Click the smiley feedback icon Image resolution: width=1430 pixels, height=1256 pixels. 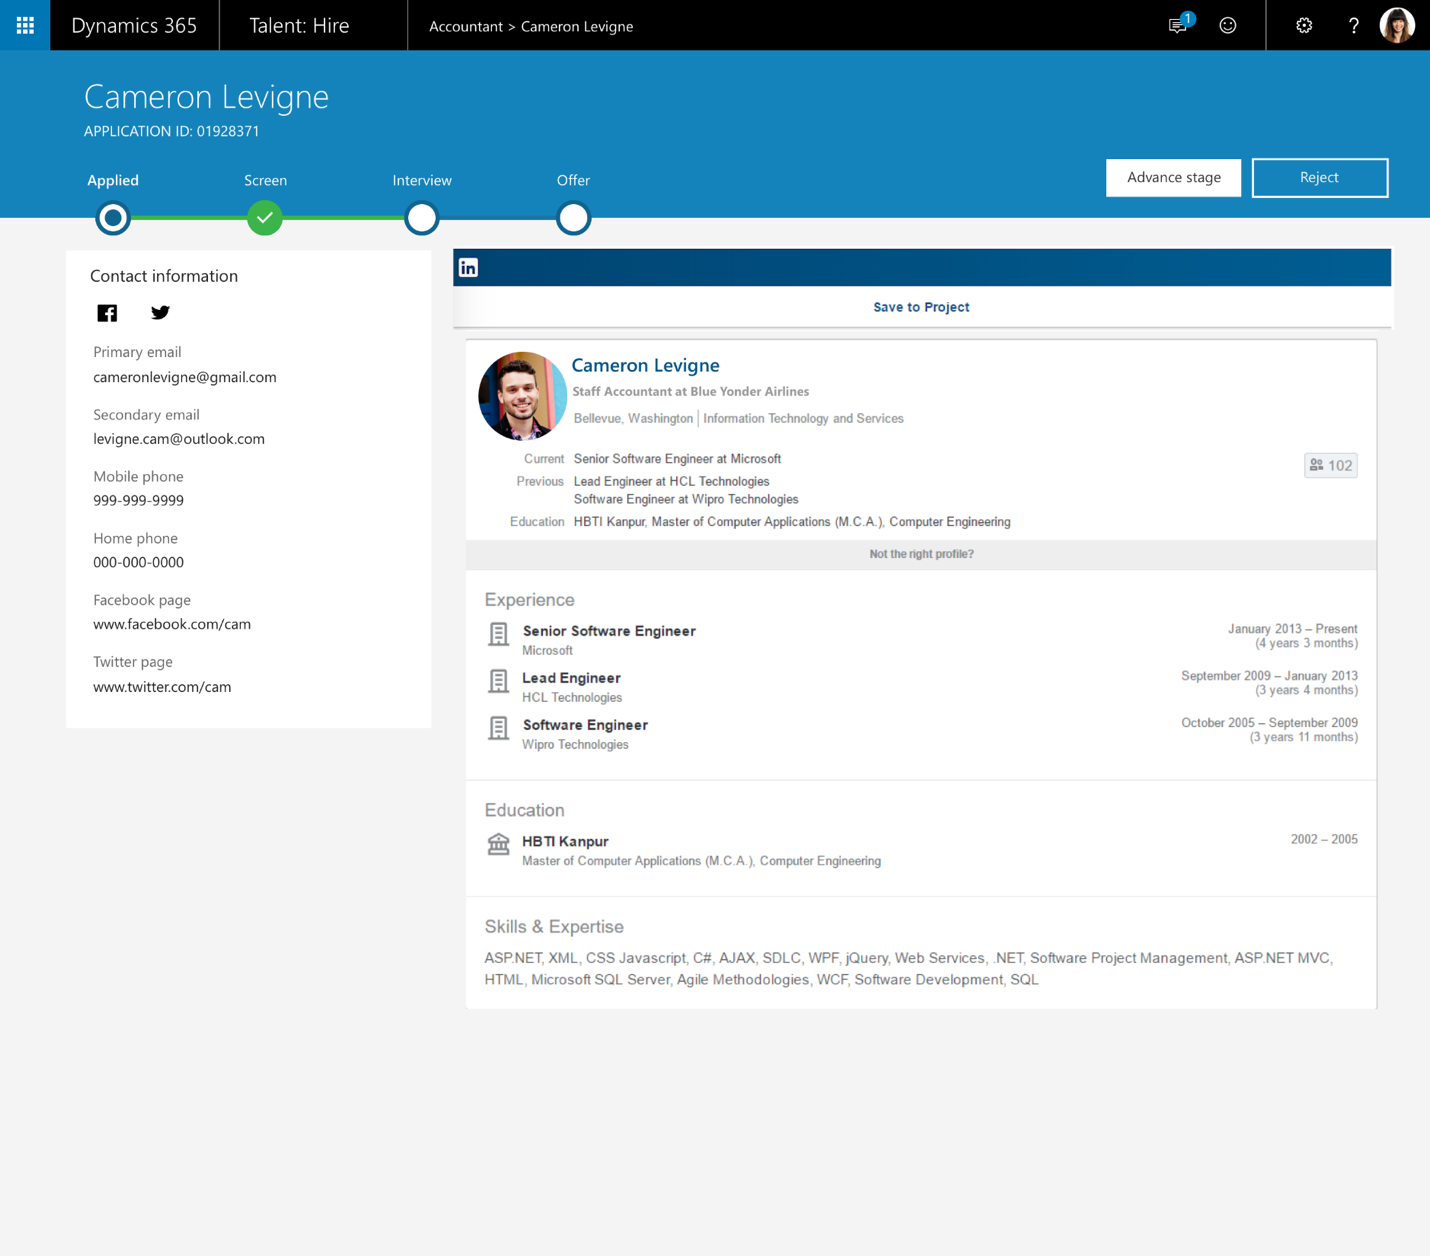point(1228,26)
